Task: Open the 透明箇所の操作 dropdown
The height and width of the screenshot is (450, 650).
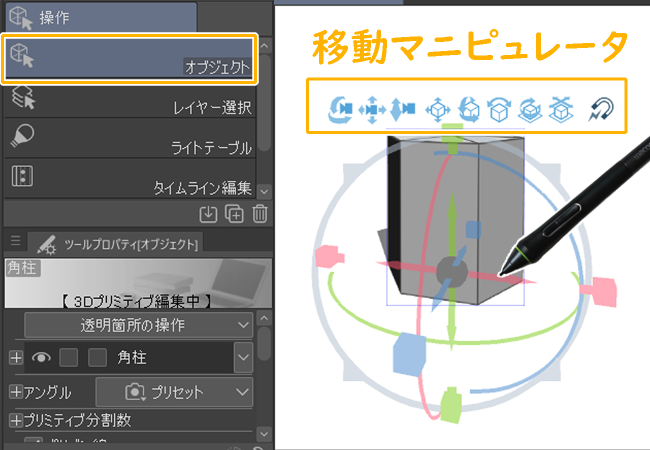Action: 138,325
